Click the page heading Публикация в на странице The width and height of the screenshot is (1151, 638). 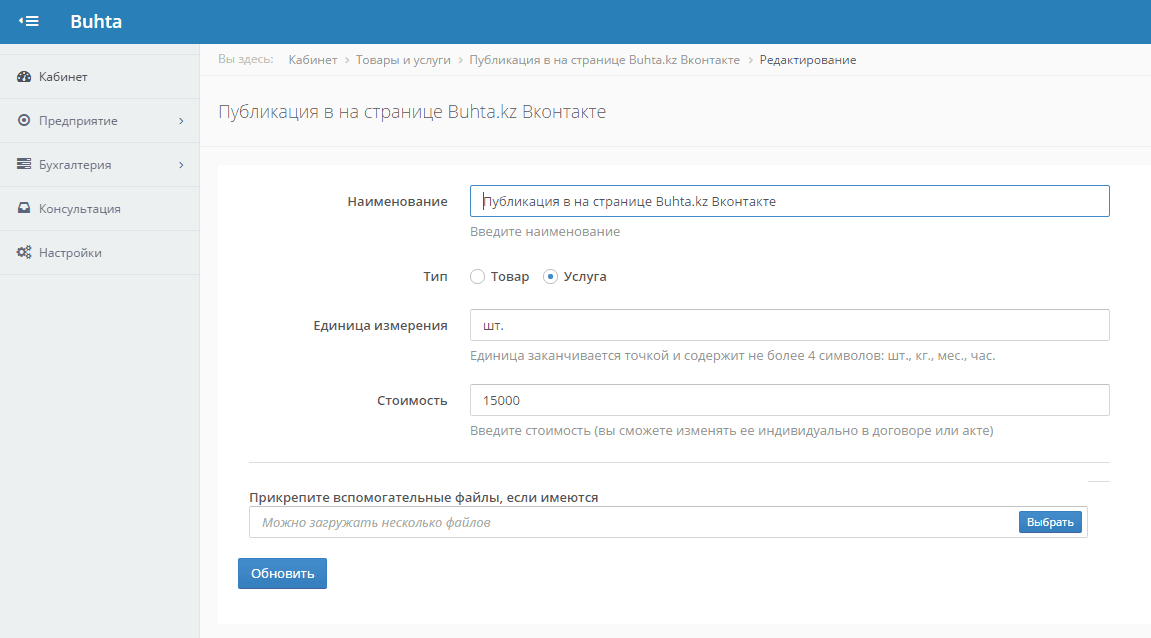(x=412, y=112)
